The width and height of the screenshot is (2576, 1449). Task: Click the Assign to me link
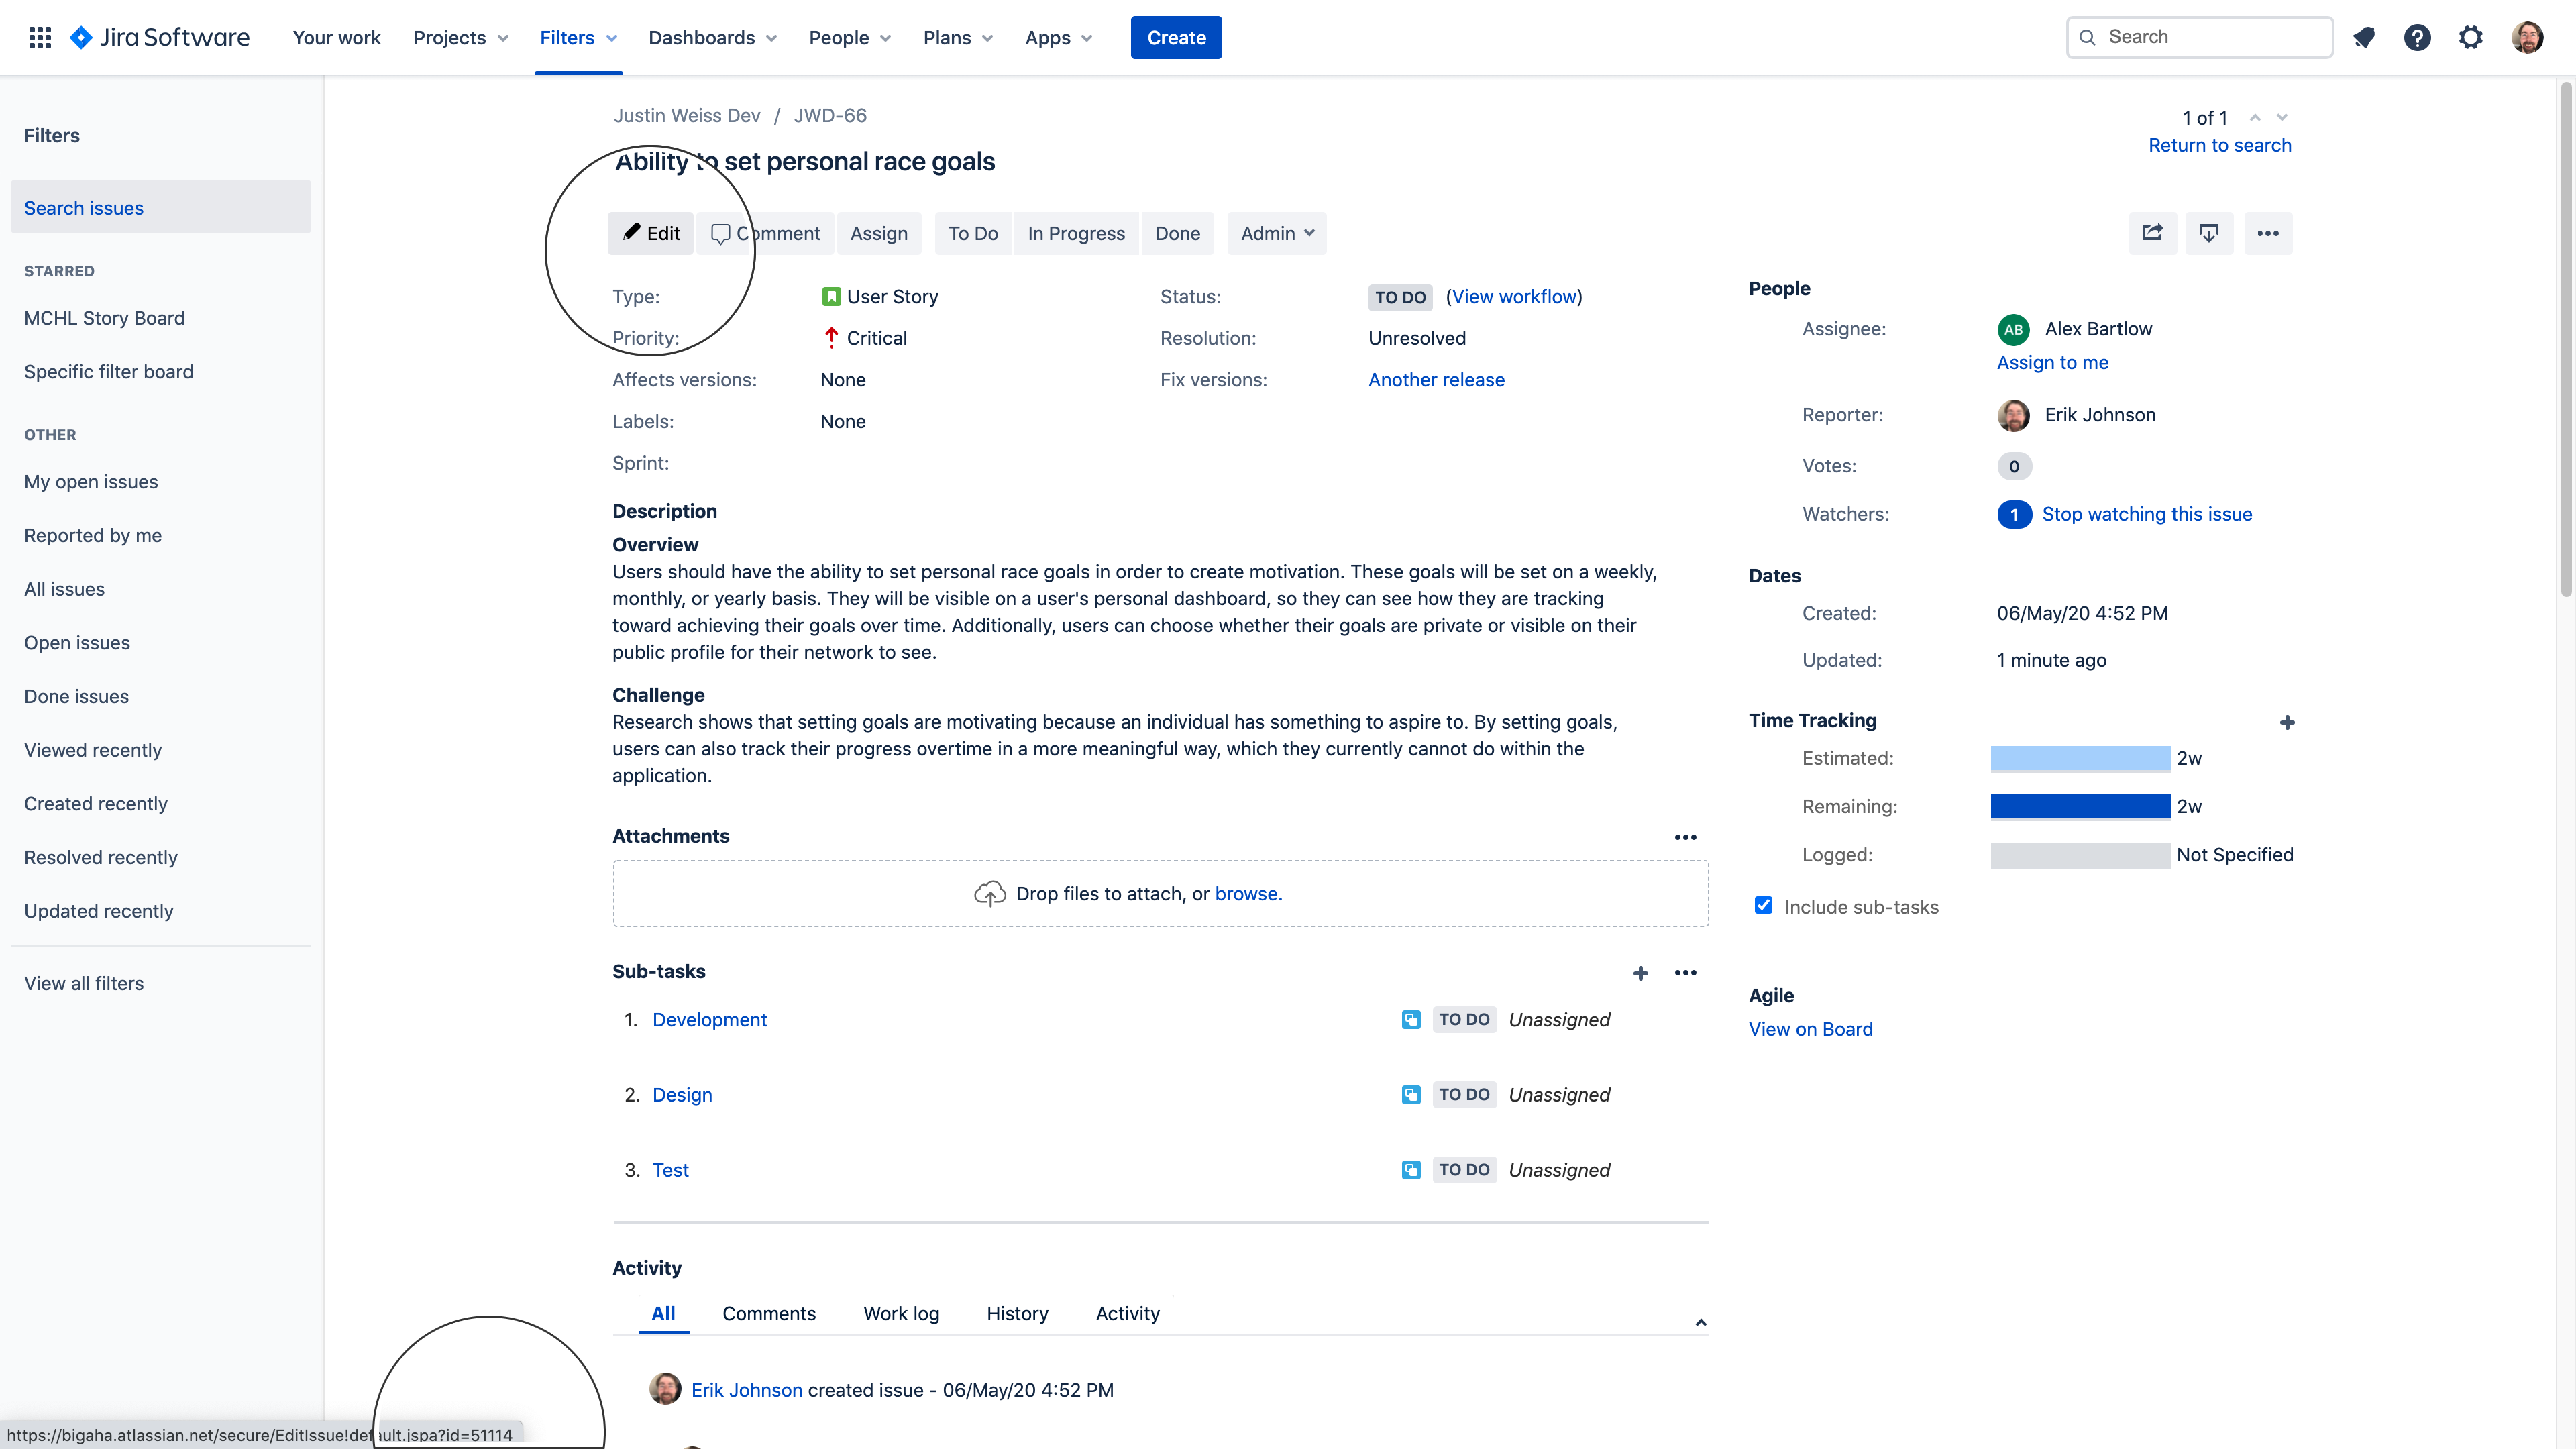(2052, 362)
